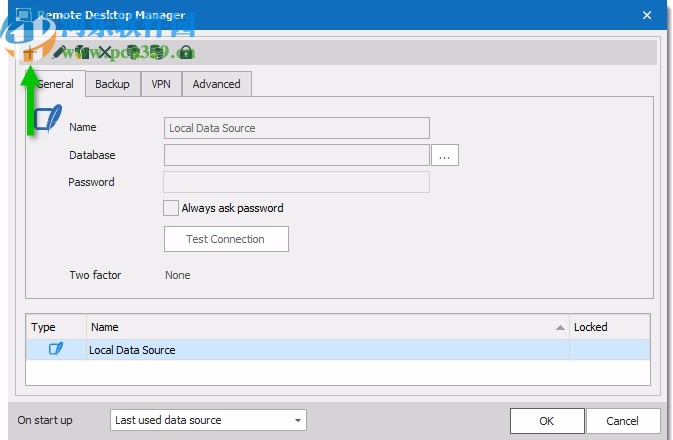Confirm with the OK button

pos(547,421)
